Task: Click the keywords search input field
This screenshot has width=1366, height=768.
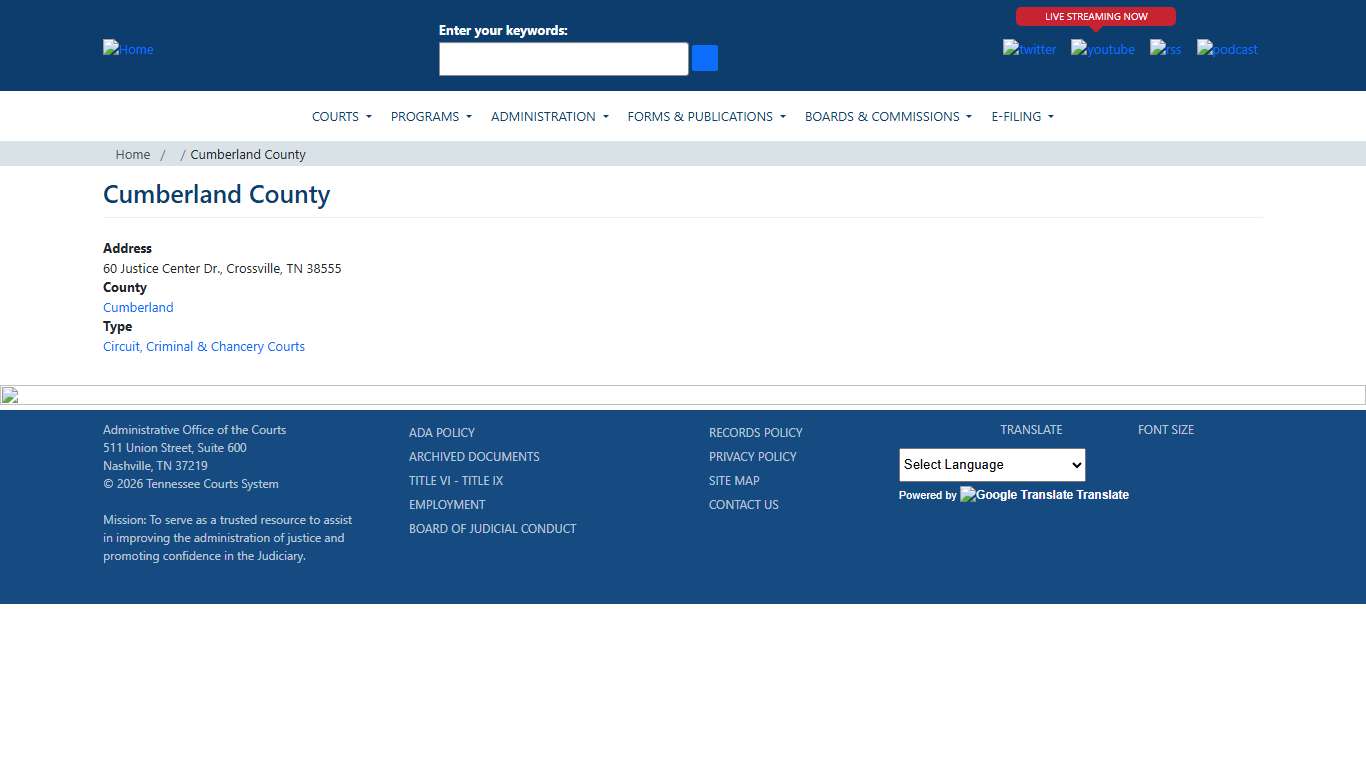Action: point(563,58)
